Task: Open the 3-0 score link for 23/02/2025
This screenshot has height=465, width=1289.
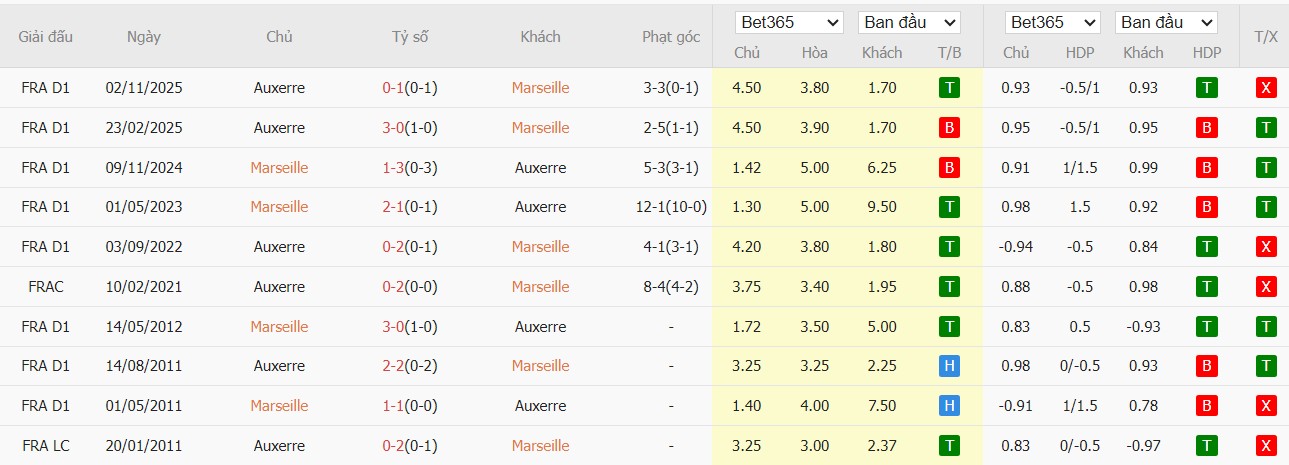Action: click(x=392, y=128)
